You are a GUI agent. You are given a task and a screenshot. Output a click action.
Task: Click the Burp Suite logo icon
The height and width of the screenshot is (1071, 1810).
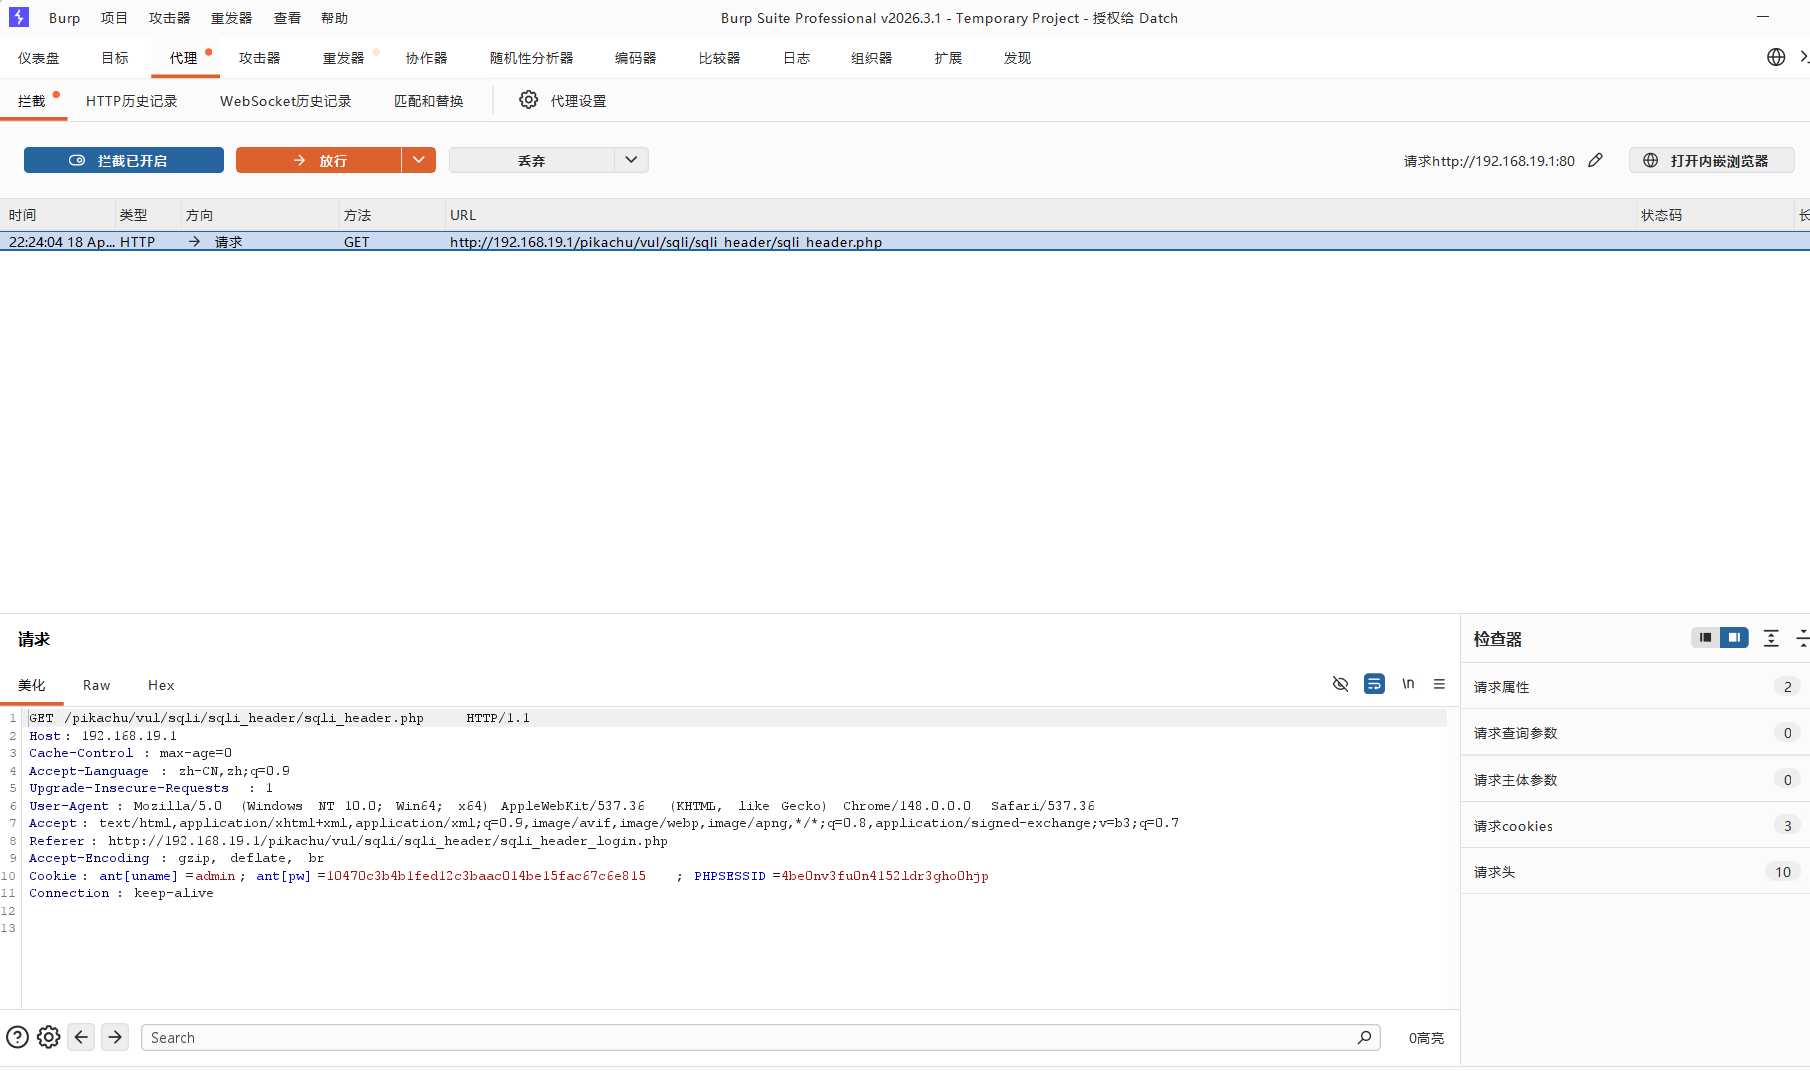[x=18, y=17]
